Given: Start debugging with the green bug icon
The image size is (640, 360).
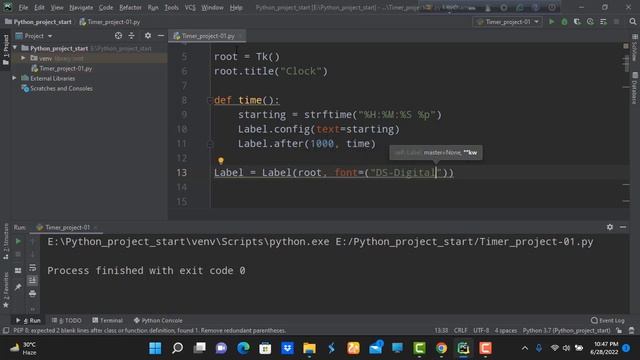Looking at the screenshot, I should [564, 22].
